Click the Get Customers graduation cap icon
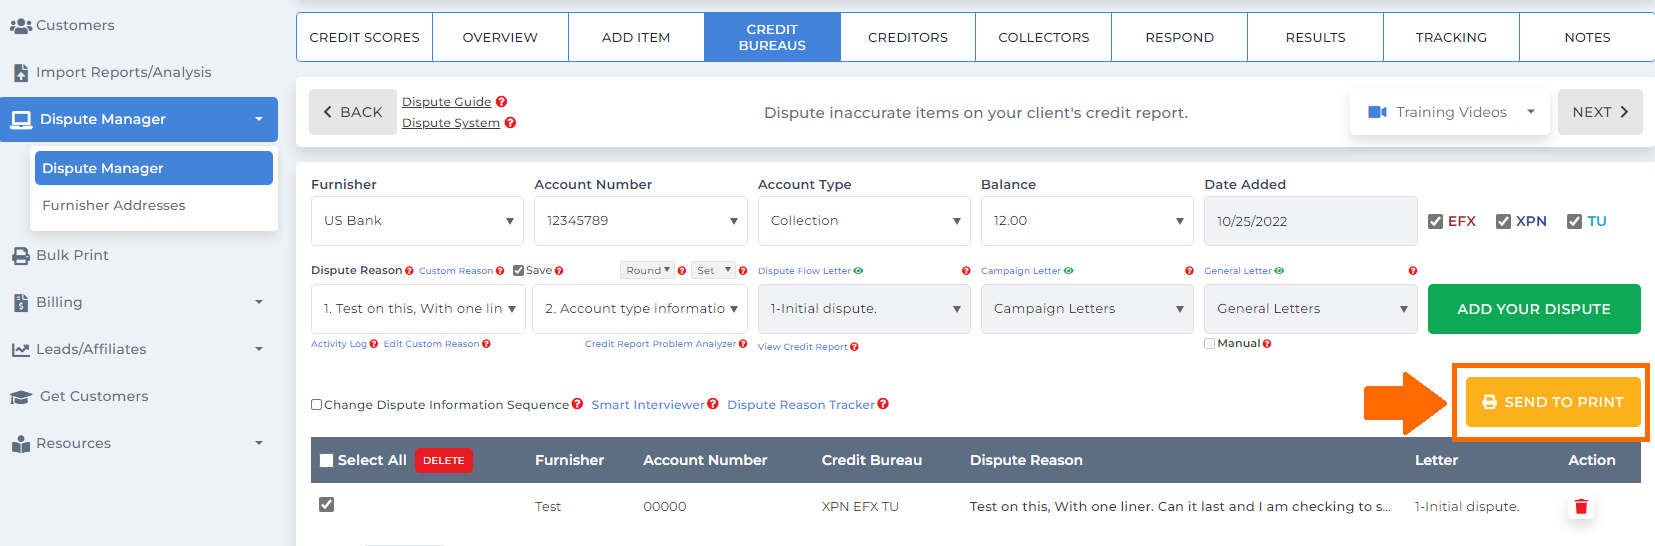Screen dimensions: 1655x546 tap(21, 397)
